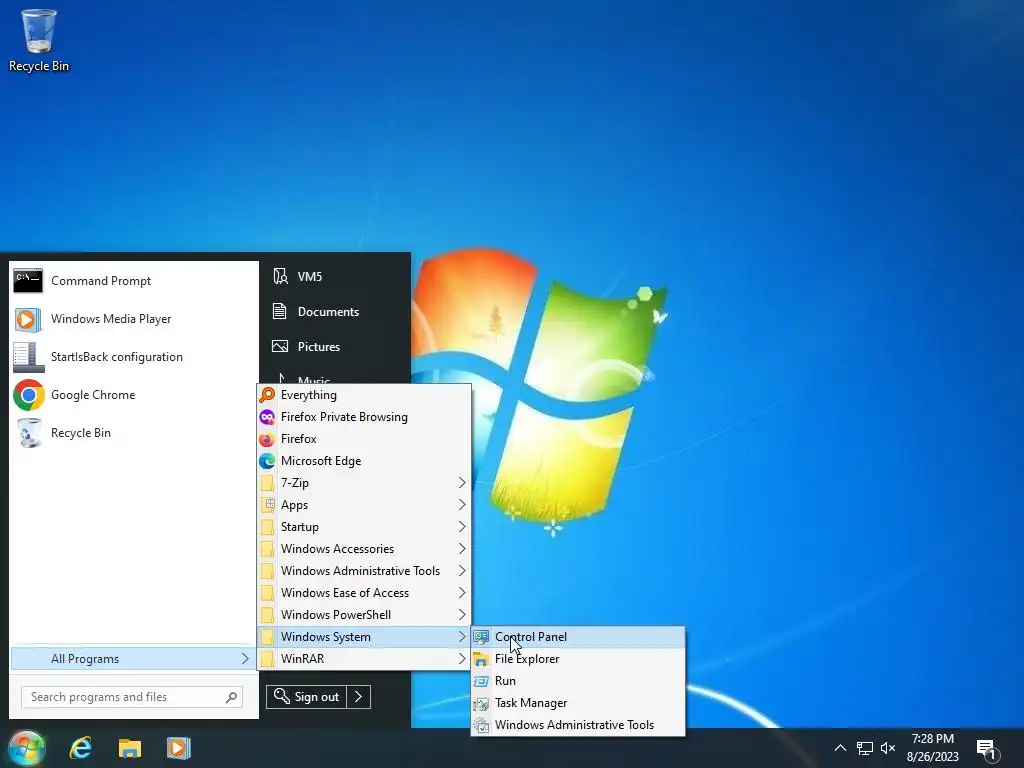Click the Pictures icon in right pane
1024x768 pixels.
point(280,347)
